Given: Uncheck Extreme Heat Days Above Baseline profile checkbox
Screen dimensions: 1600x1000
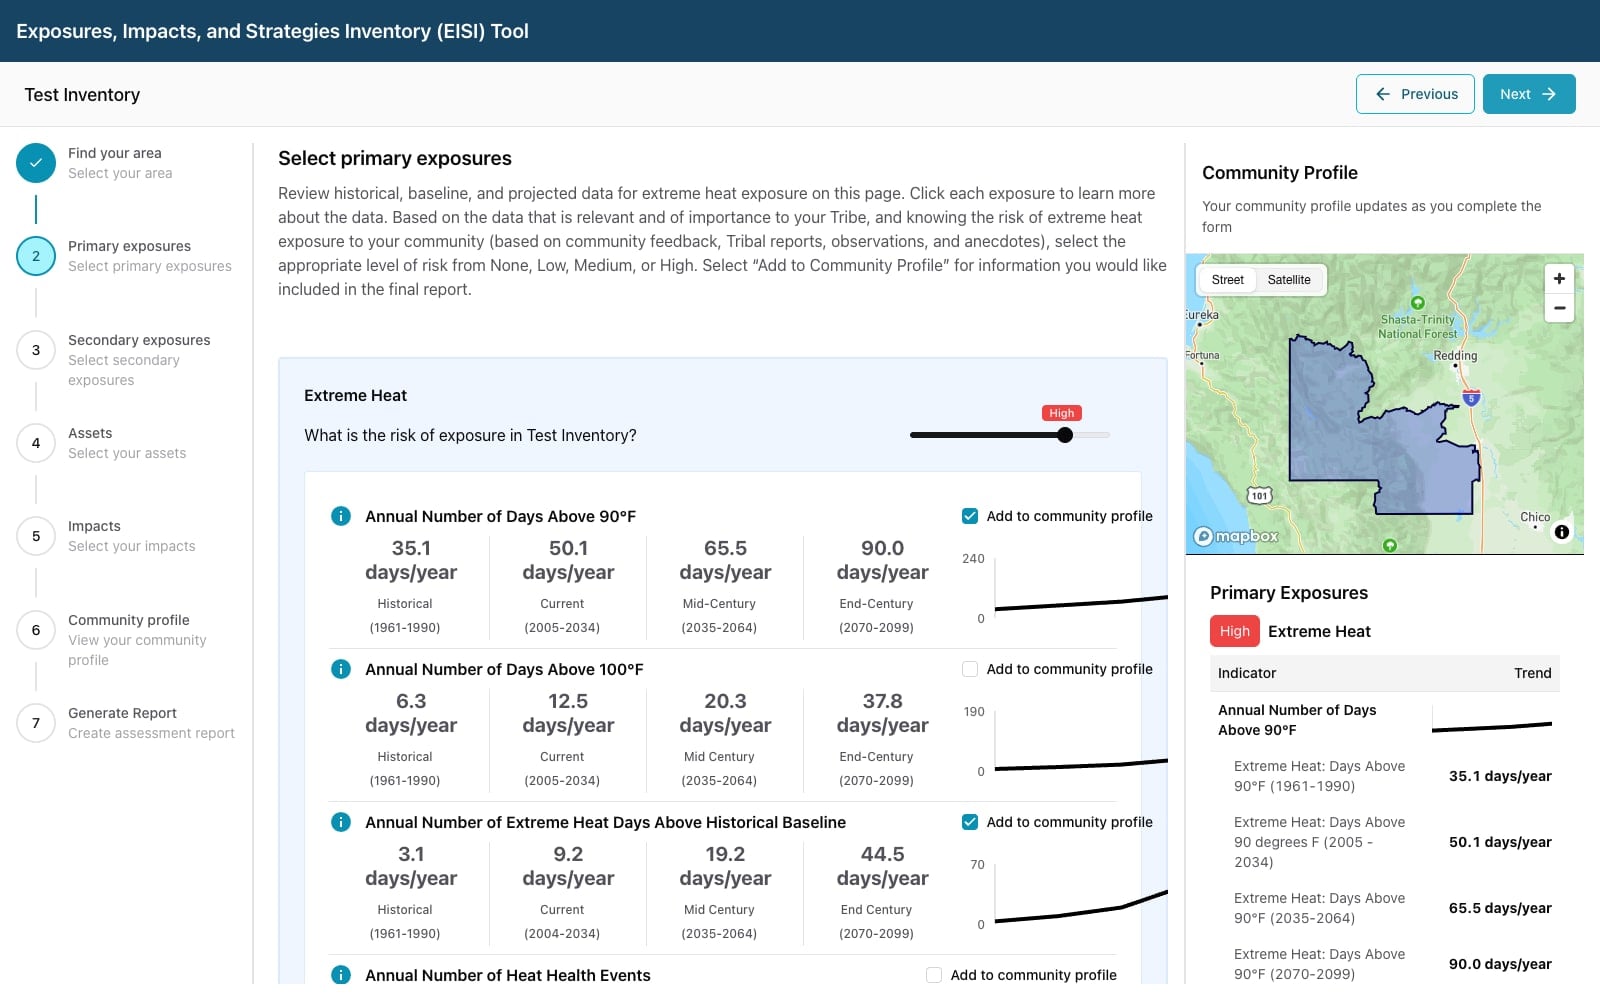Looking at the screenshot, I should click(970, 822).
